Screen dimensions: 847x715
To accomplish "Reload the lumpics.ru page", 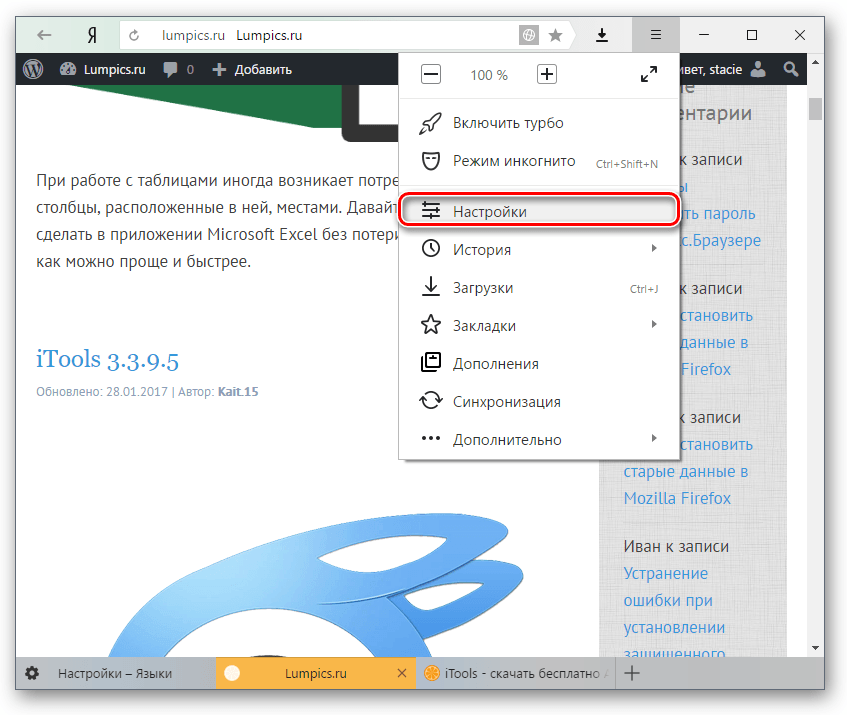I will (134, 35).
